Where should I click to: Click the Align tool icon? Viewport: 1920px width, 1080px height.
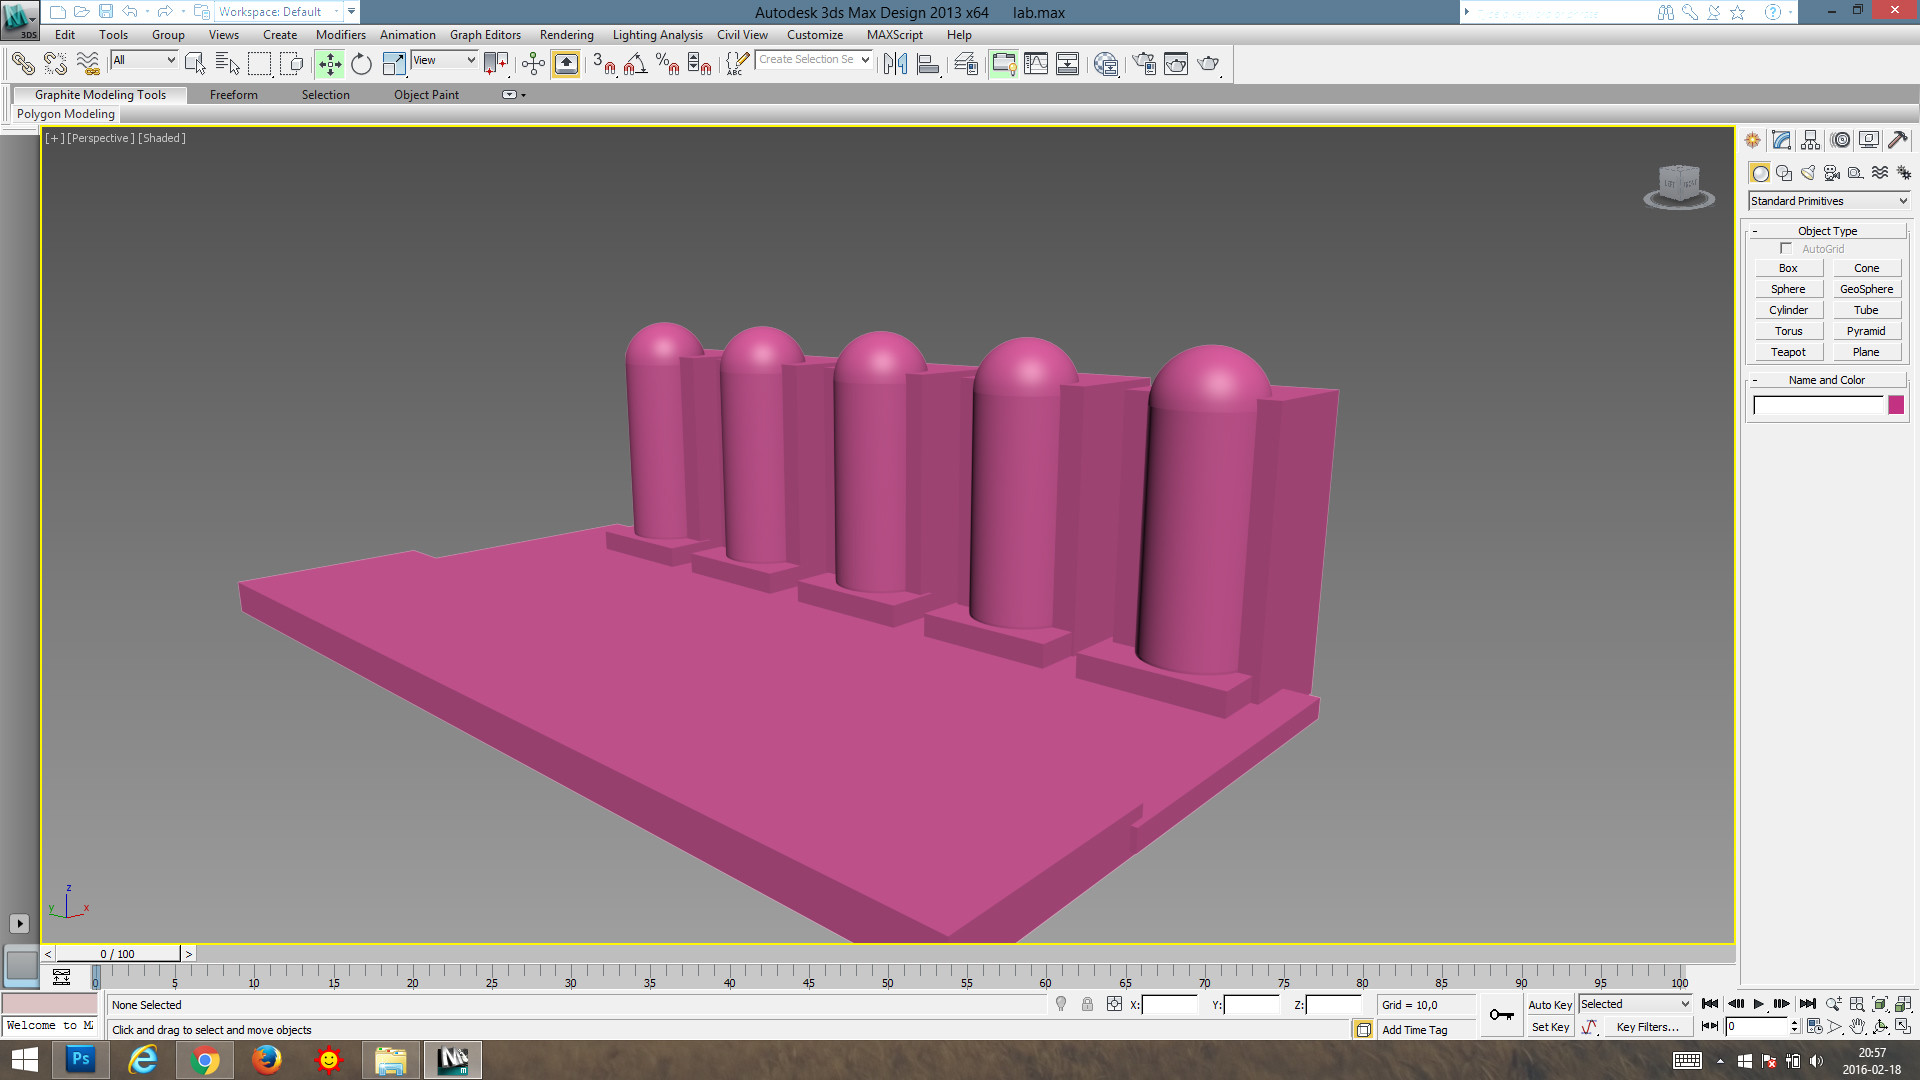click(928, 64)
